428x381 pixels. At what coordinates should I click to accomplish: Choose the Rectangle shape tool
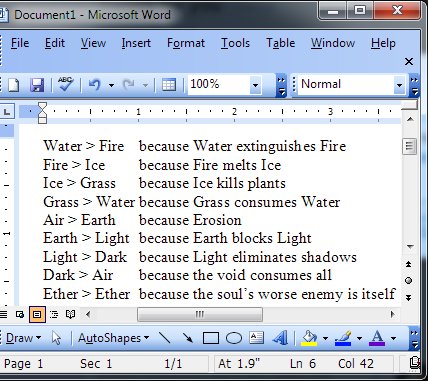click(x=211, y=338)
